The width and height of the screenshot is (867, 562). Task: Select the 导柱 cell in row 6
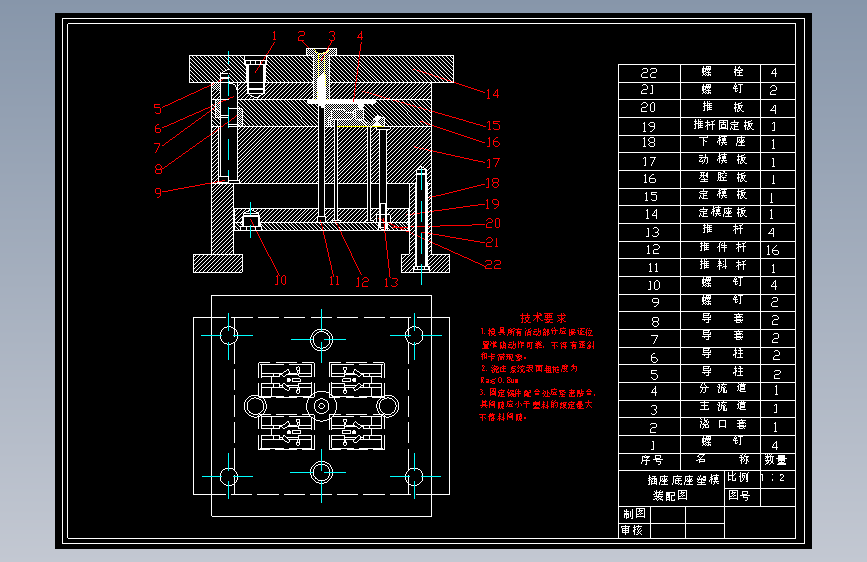[x=720, y=355]
